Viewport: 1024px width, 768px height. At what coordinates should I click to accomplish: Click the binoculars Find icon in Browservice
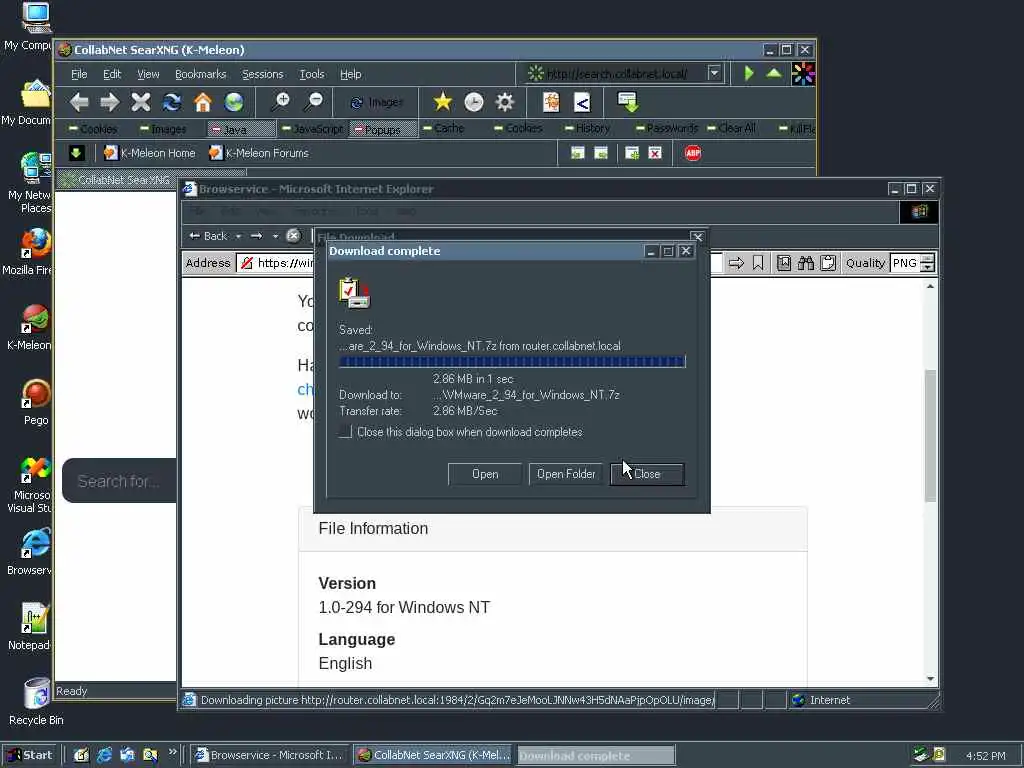[x=806, y=263]
